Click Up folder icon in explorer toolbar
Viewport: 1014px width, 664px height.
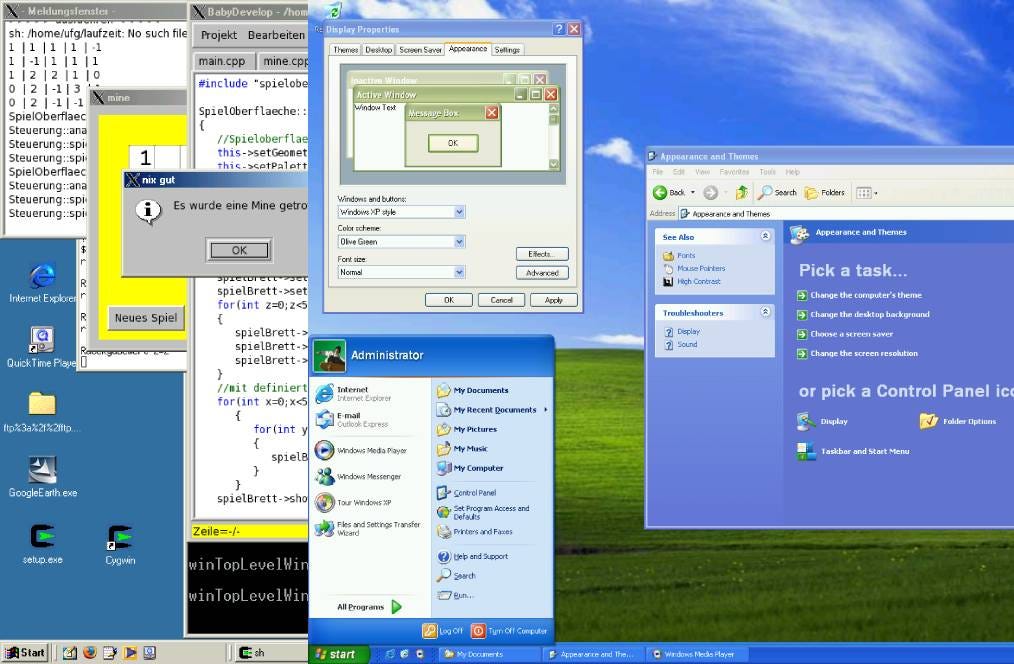(742, 193)
